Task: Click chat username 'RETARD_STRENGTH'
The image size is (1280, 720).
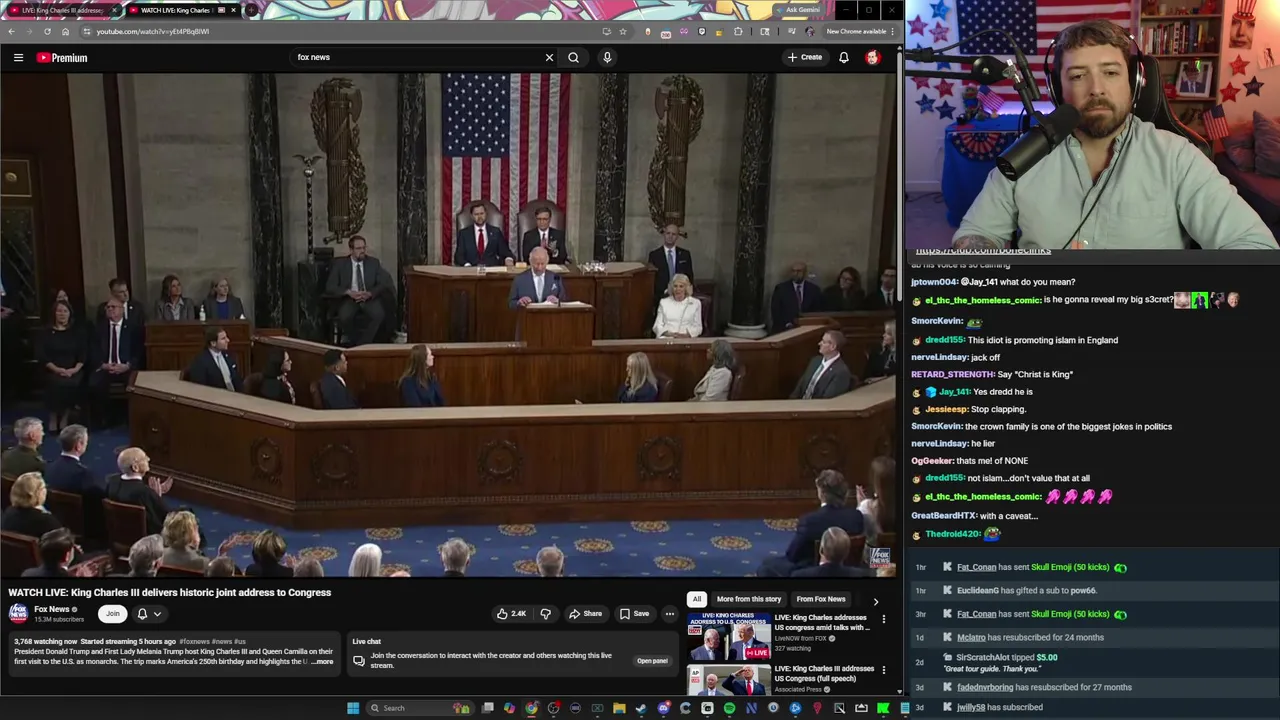Action: coord(952,374)
